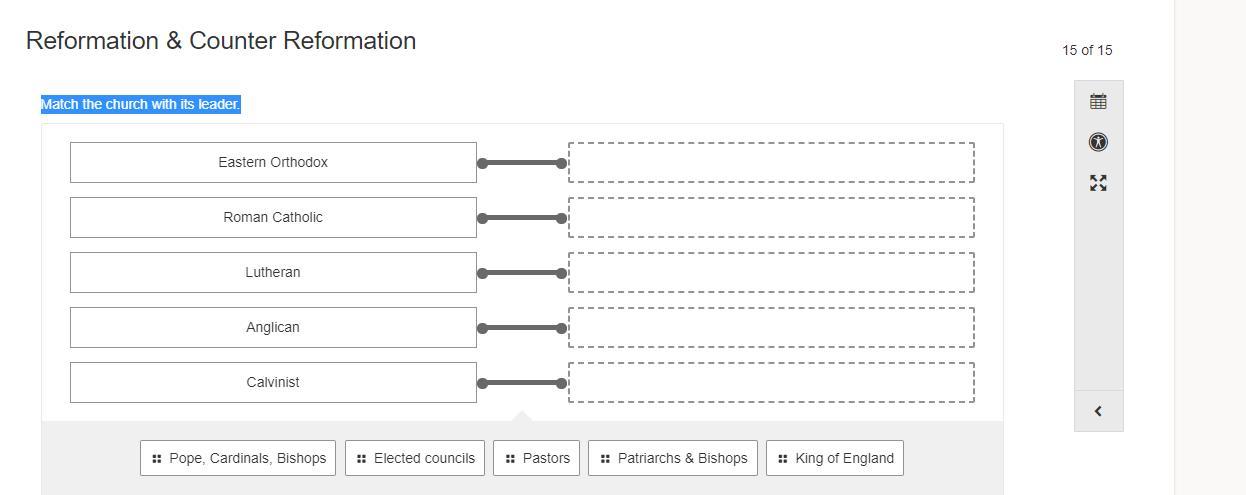Select the King of England chip
1246x495 pixels.
[835, 458]
